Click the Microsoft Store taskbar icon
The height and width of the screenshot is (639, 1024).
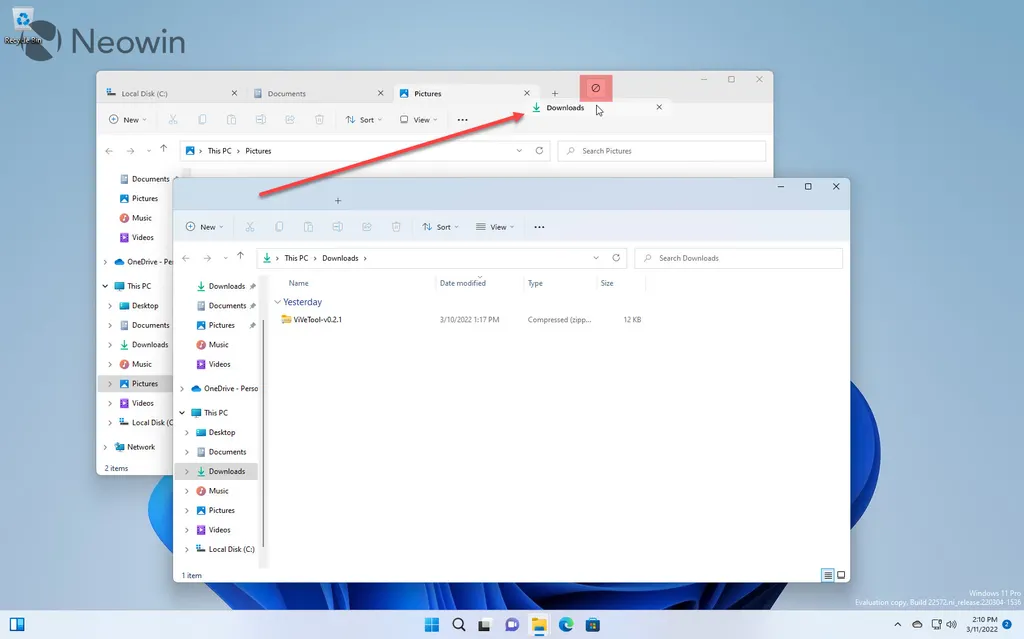click(x=592, y=625)
